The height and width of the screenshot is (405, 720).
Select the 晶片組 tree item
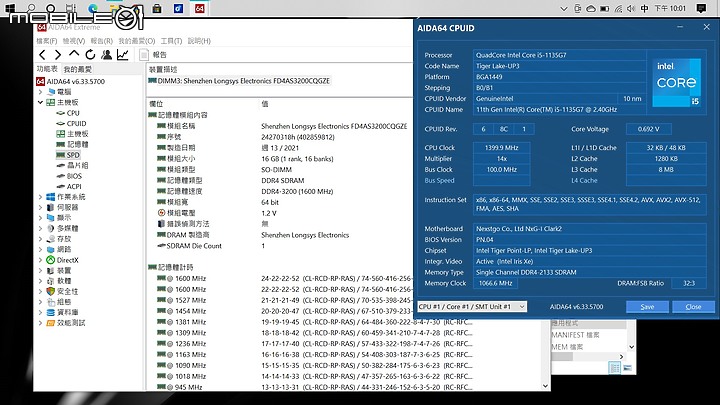[x=73, y=165]
